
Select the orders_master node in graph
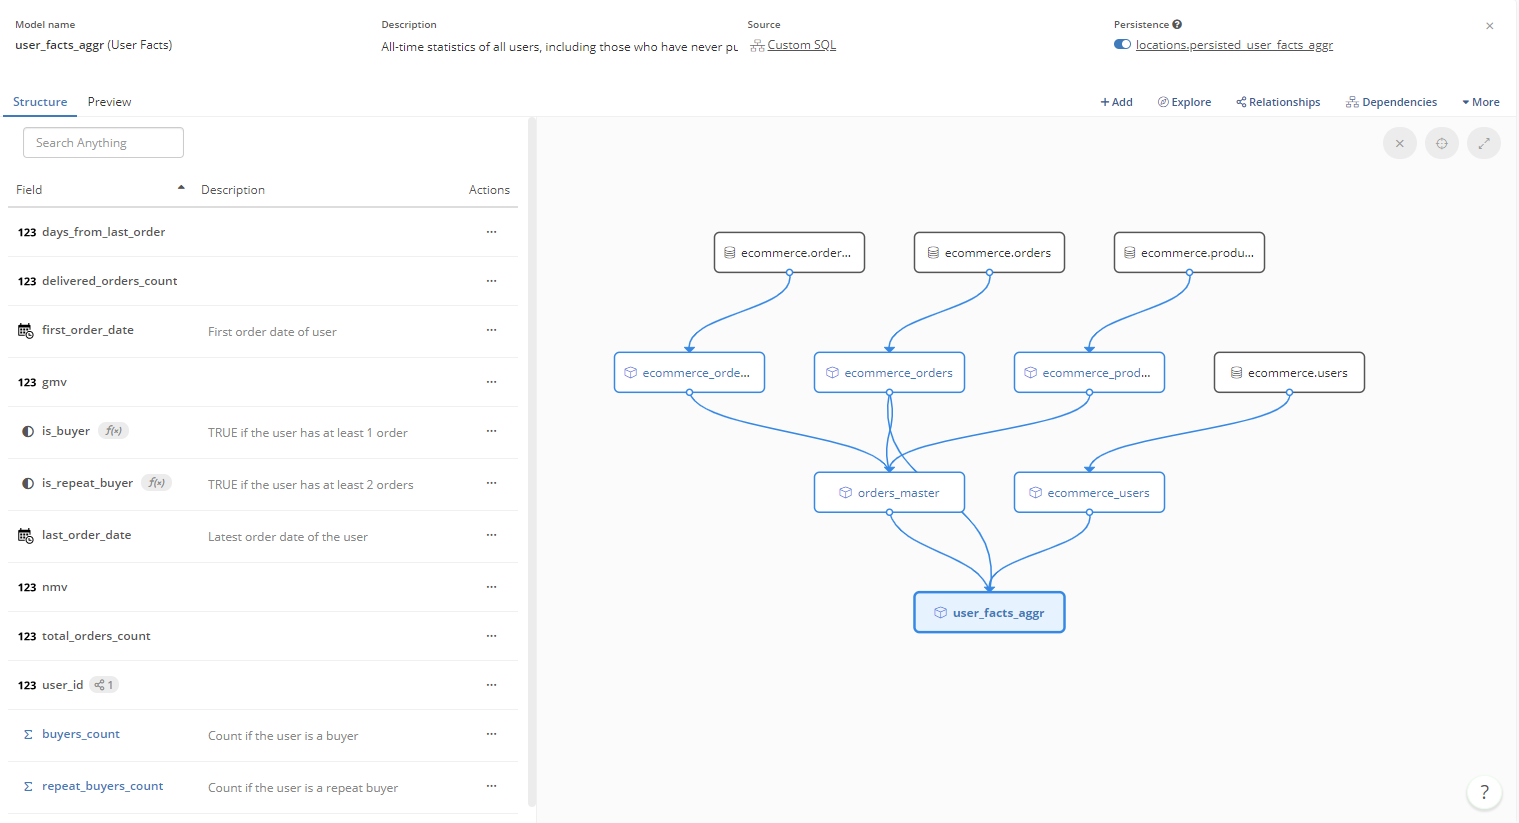click(x=889, y=493)
